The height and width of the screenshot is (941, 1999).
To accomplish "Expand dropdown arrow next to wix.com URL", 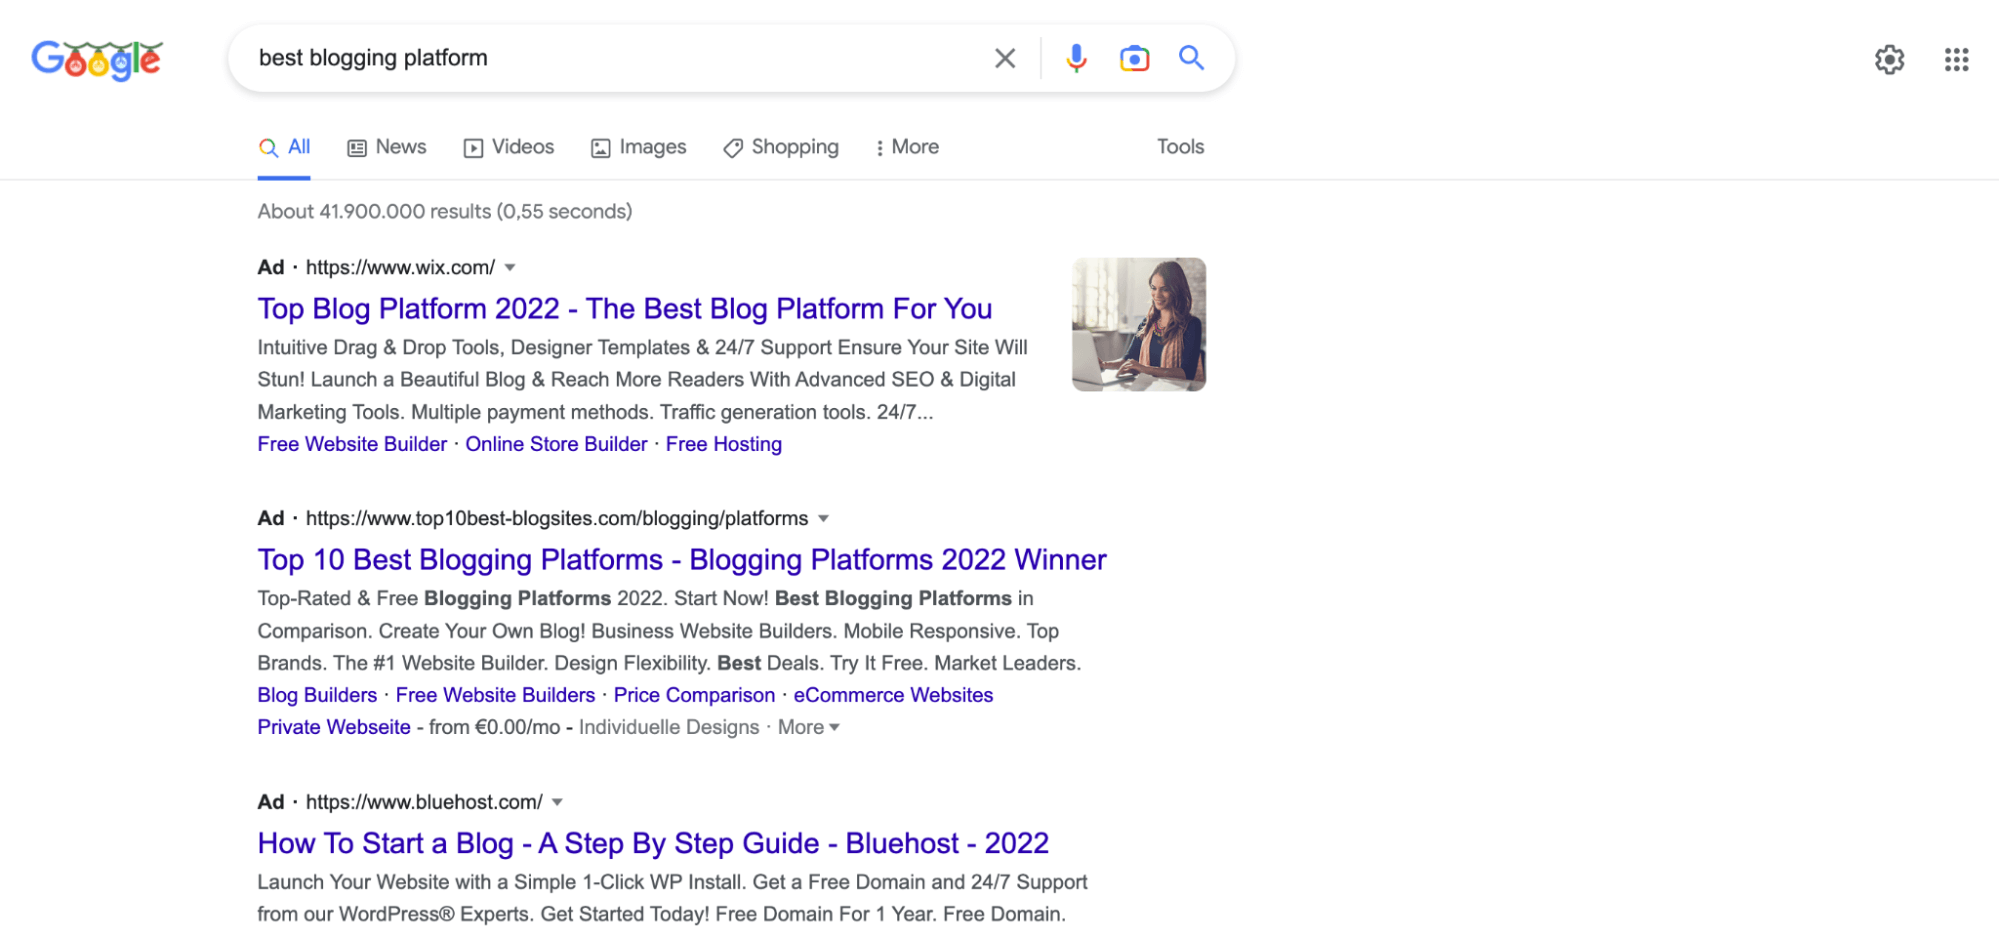I will [510, 268].
